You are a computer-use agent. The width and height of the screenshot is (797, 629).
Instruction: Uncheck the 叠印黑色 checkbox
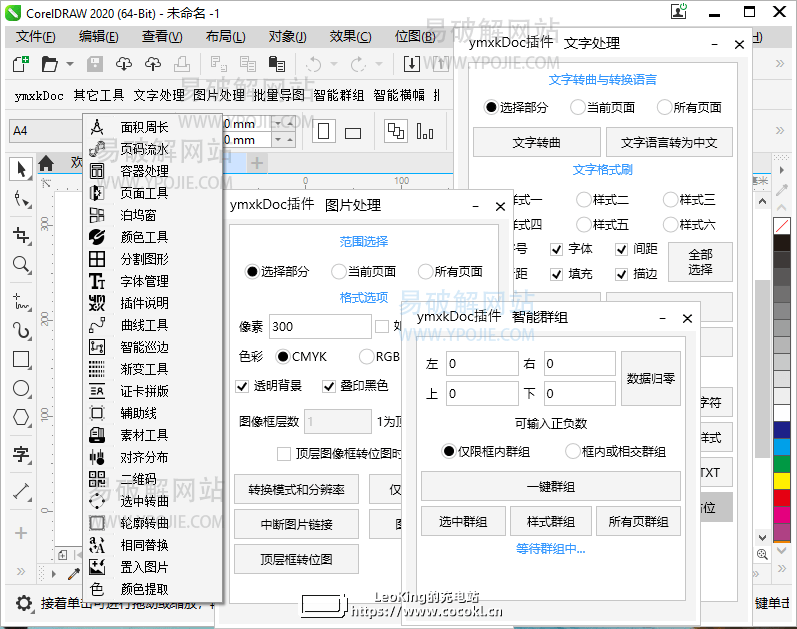329,386
